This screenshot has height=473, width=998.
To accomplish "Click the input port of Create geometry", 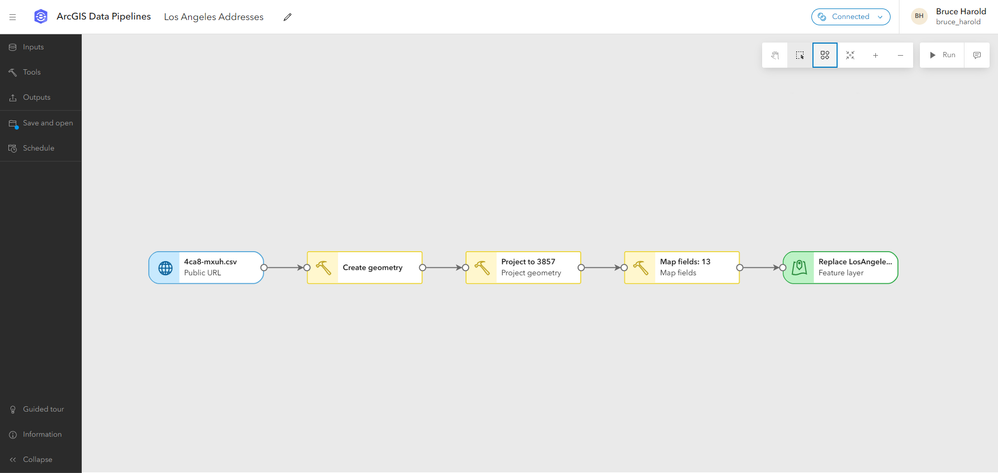I will (x=307, y=268).
